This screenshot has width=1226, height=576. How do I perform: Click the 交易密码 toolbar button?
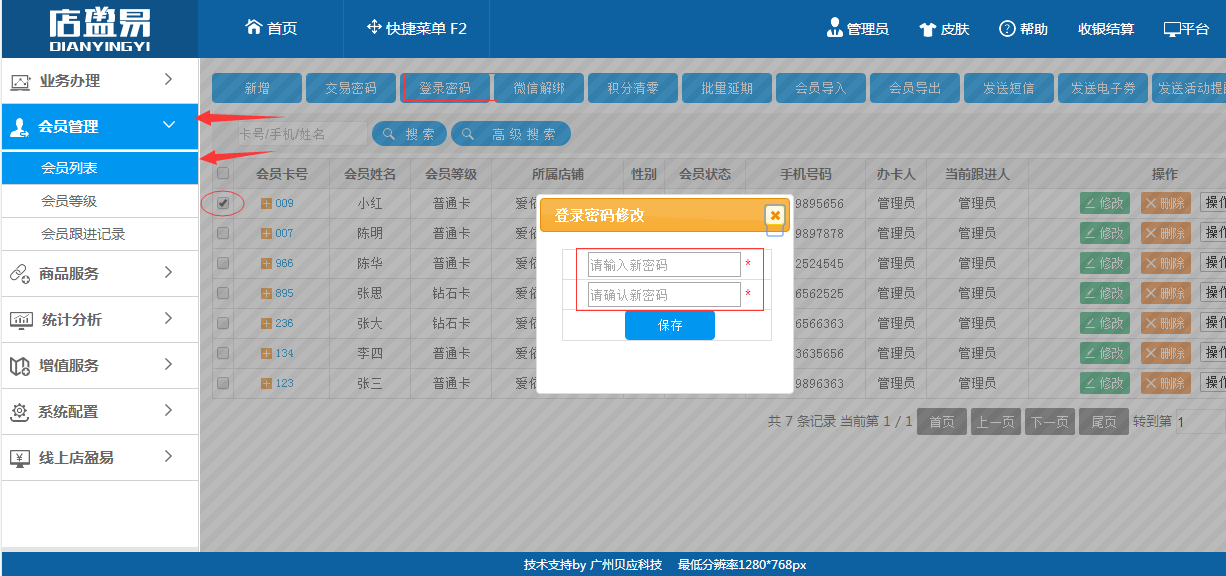click(x=350, y=88)
